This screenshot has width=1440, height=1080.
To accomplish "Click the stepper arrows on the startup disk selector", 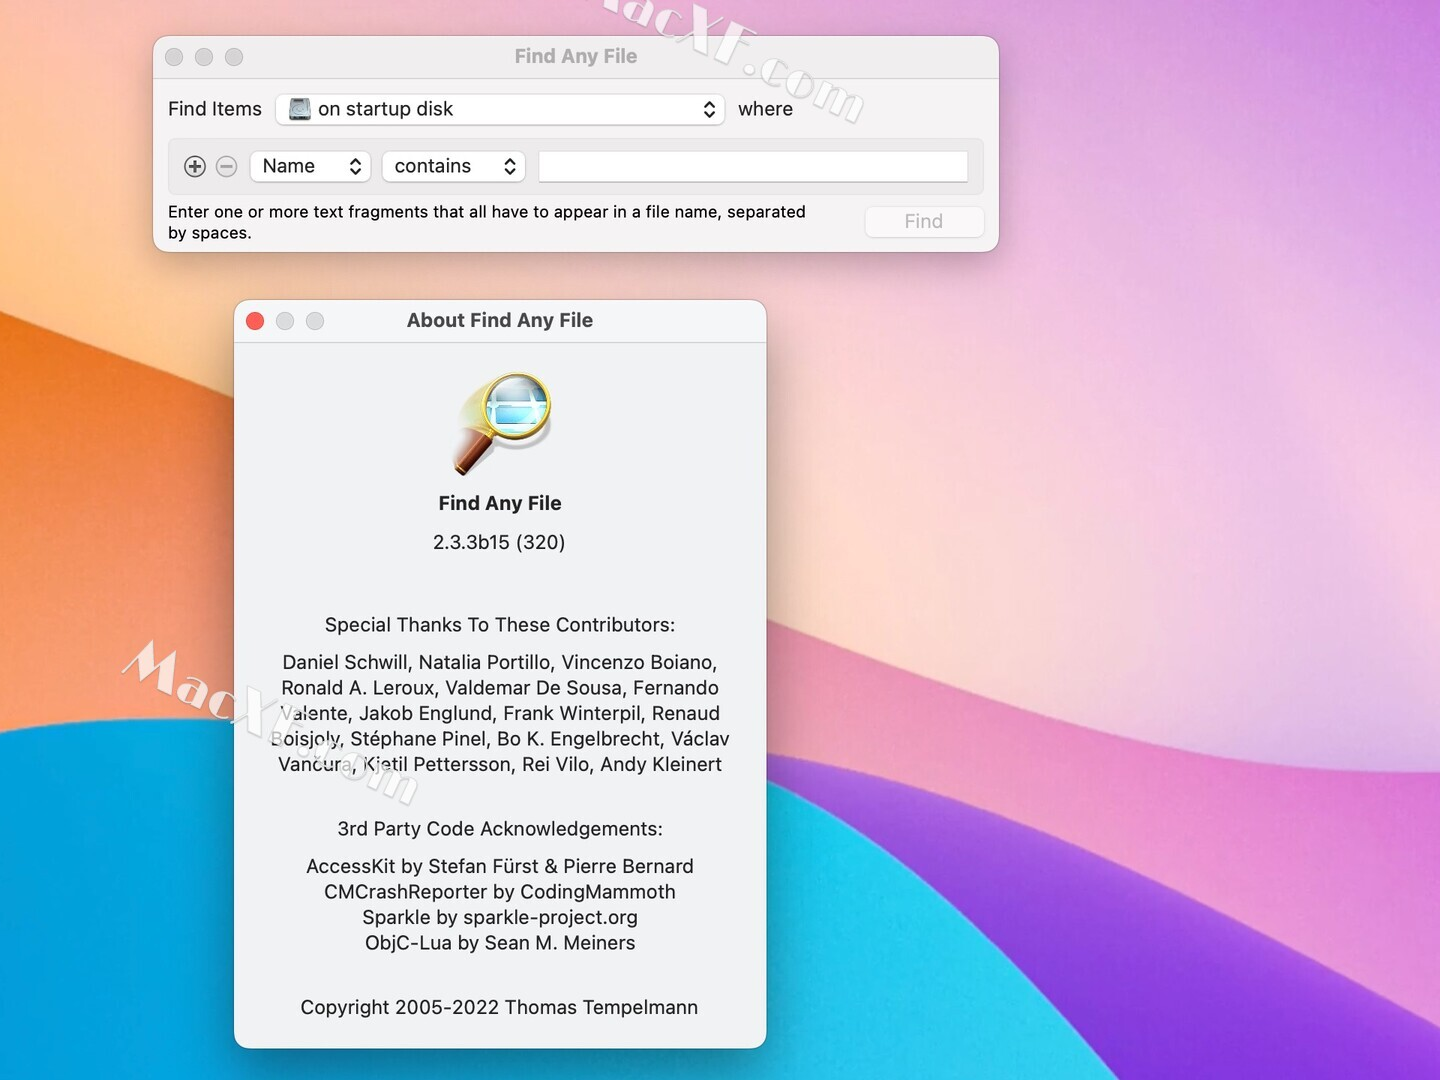I will (x=709, y=109).
